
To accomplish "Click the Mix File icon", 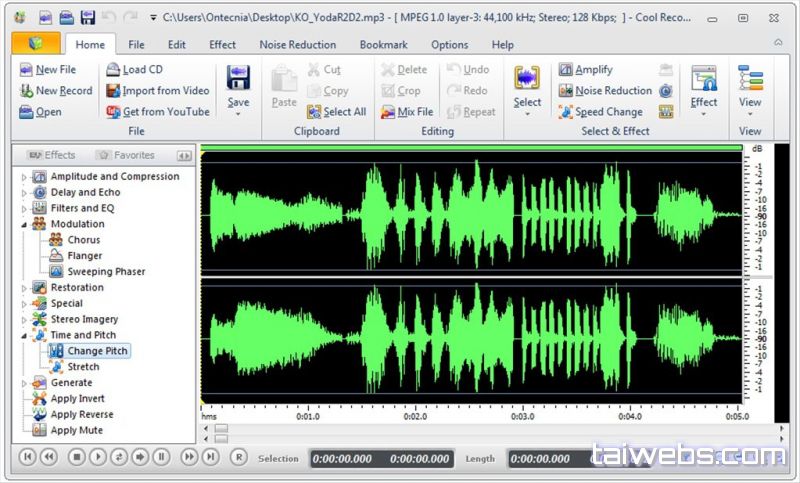I will (389, 112).
